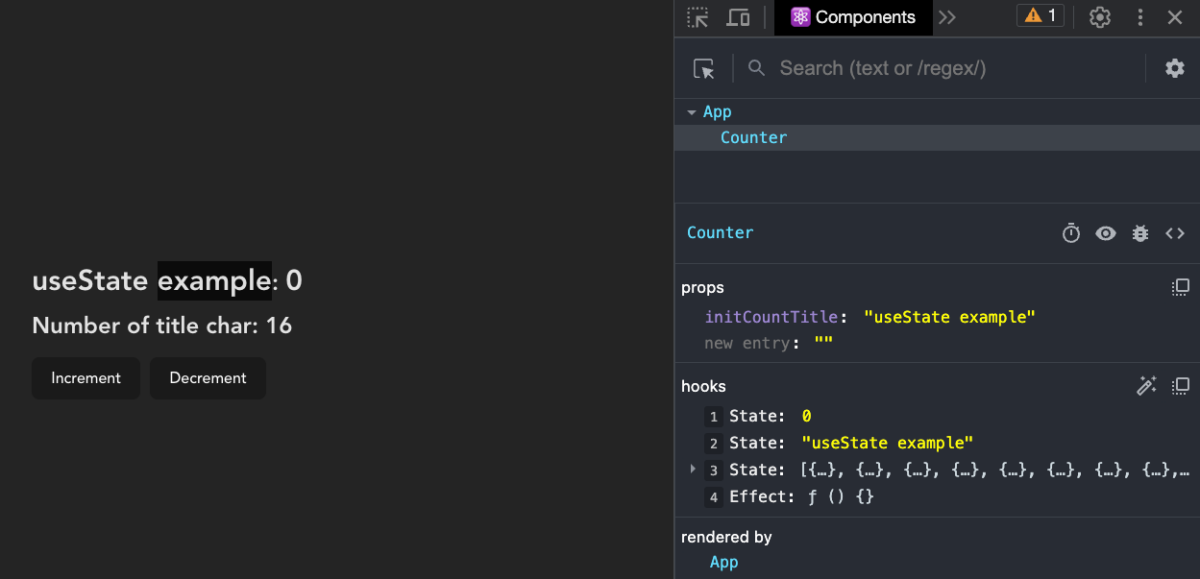Switch to the Components tab

tap(852, 17)
